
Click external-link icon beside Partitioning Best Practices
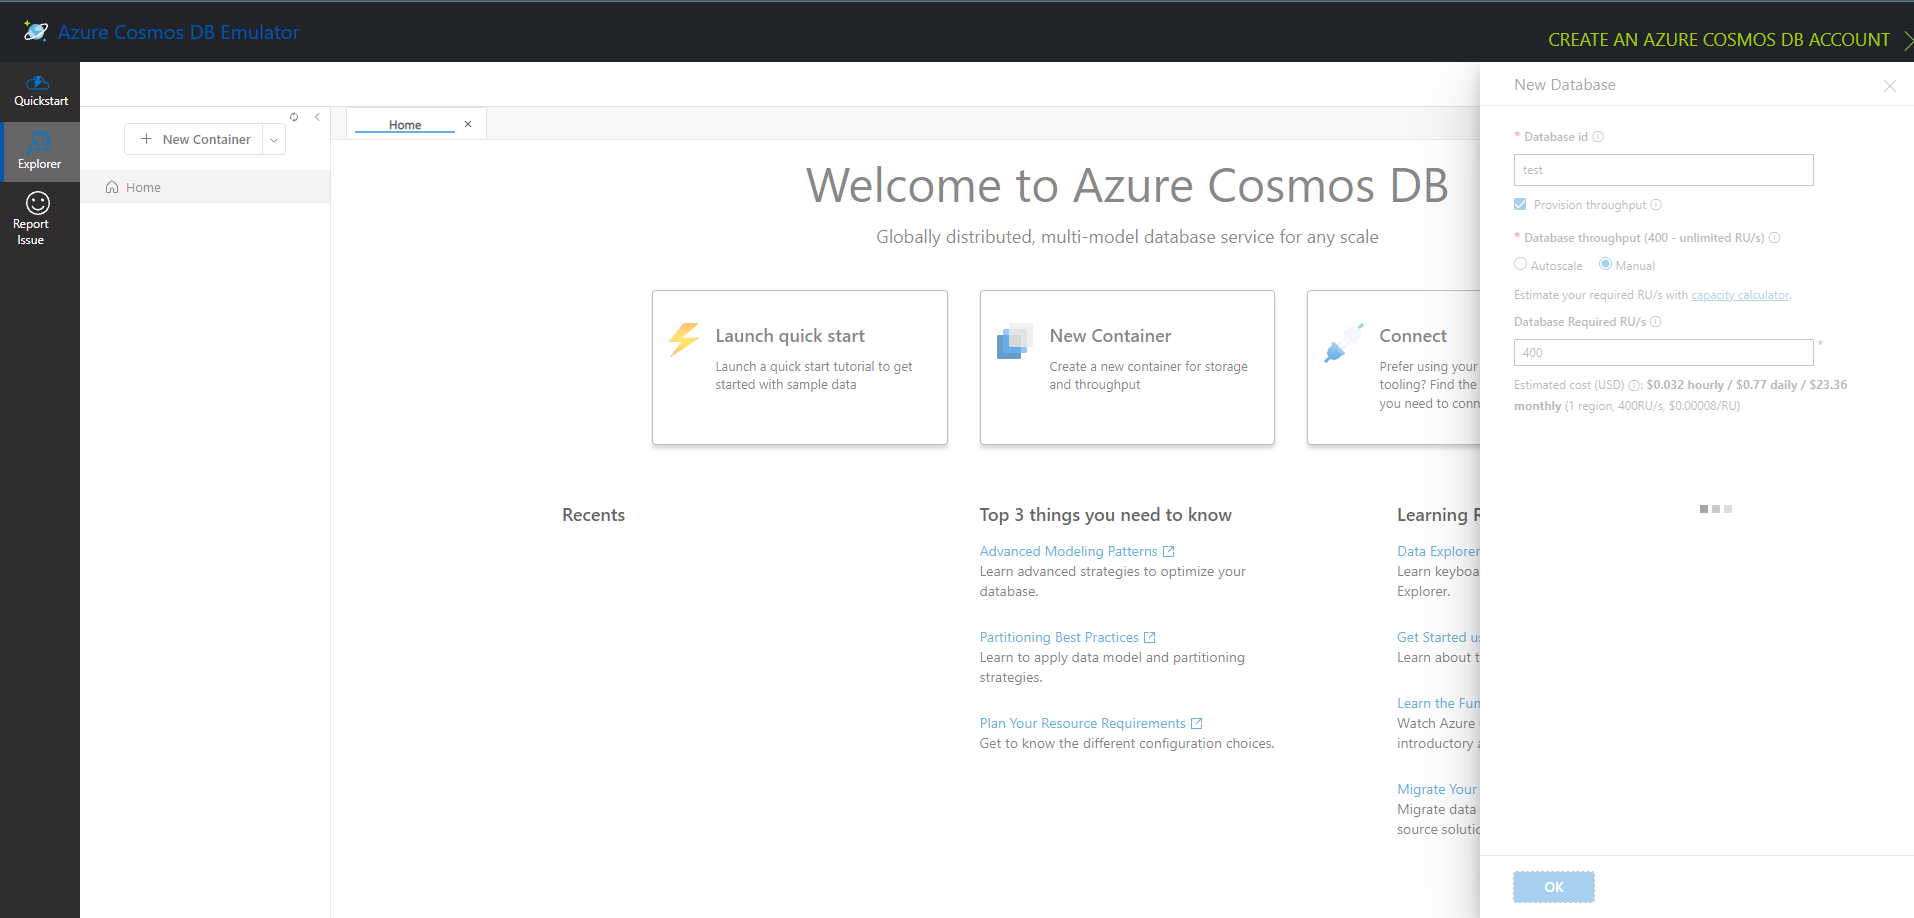click(1150, 637)
